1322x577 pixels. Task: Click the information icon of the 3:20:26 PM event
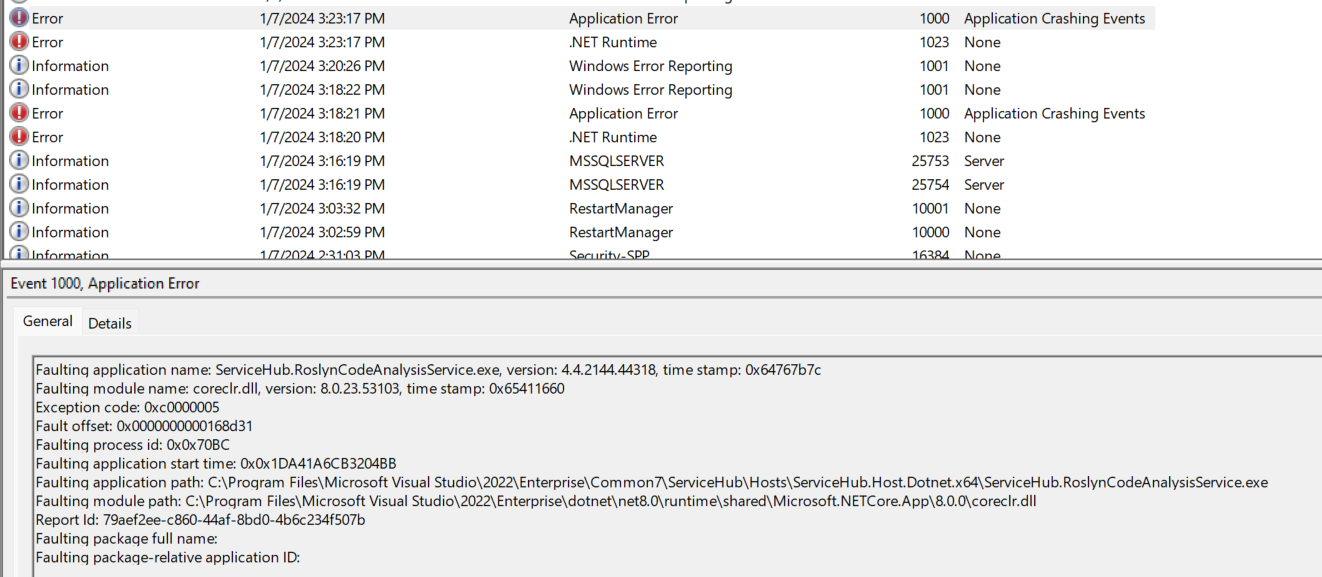click(19, 66)
